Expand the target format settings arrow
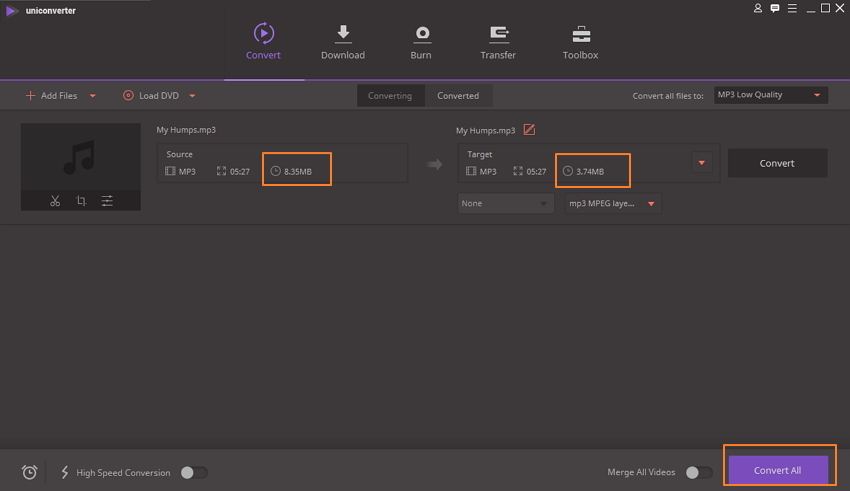850x491 pixels. click(701, 163)
